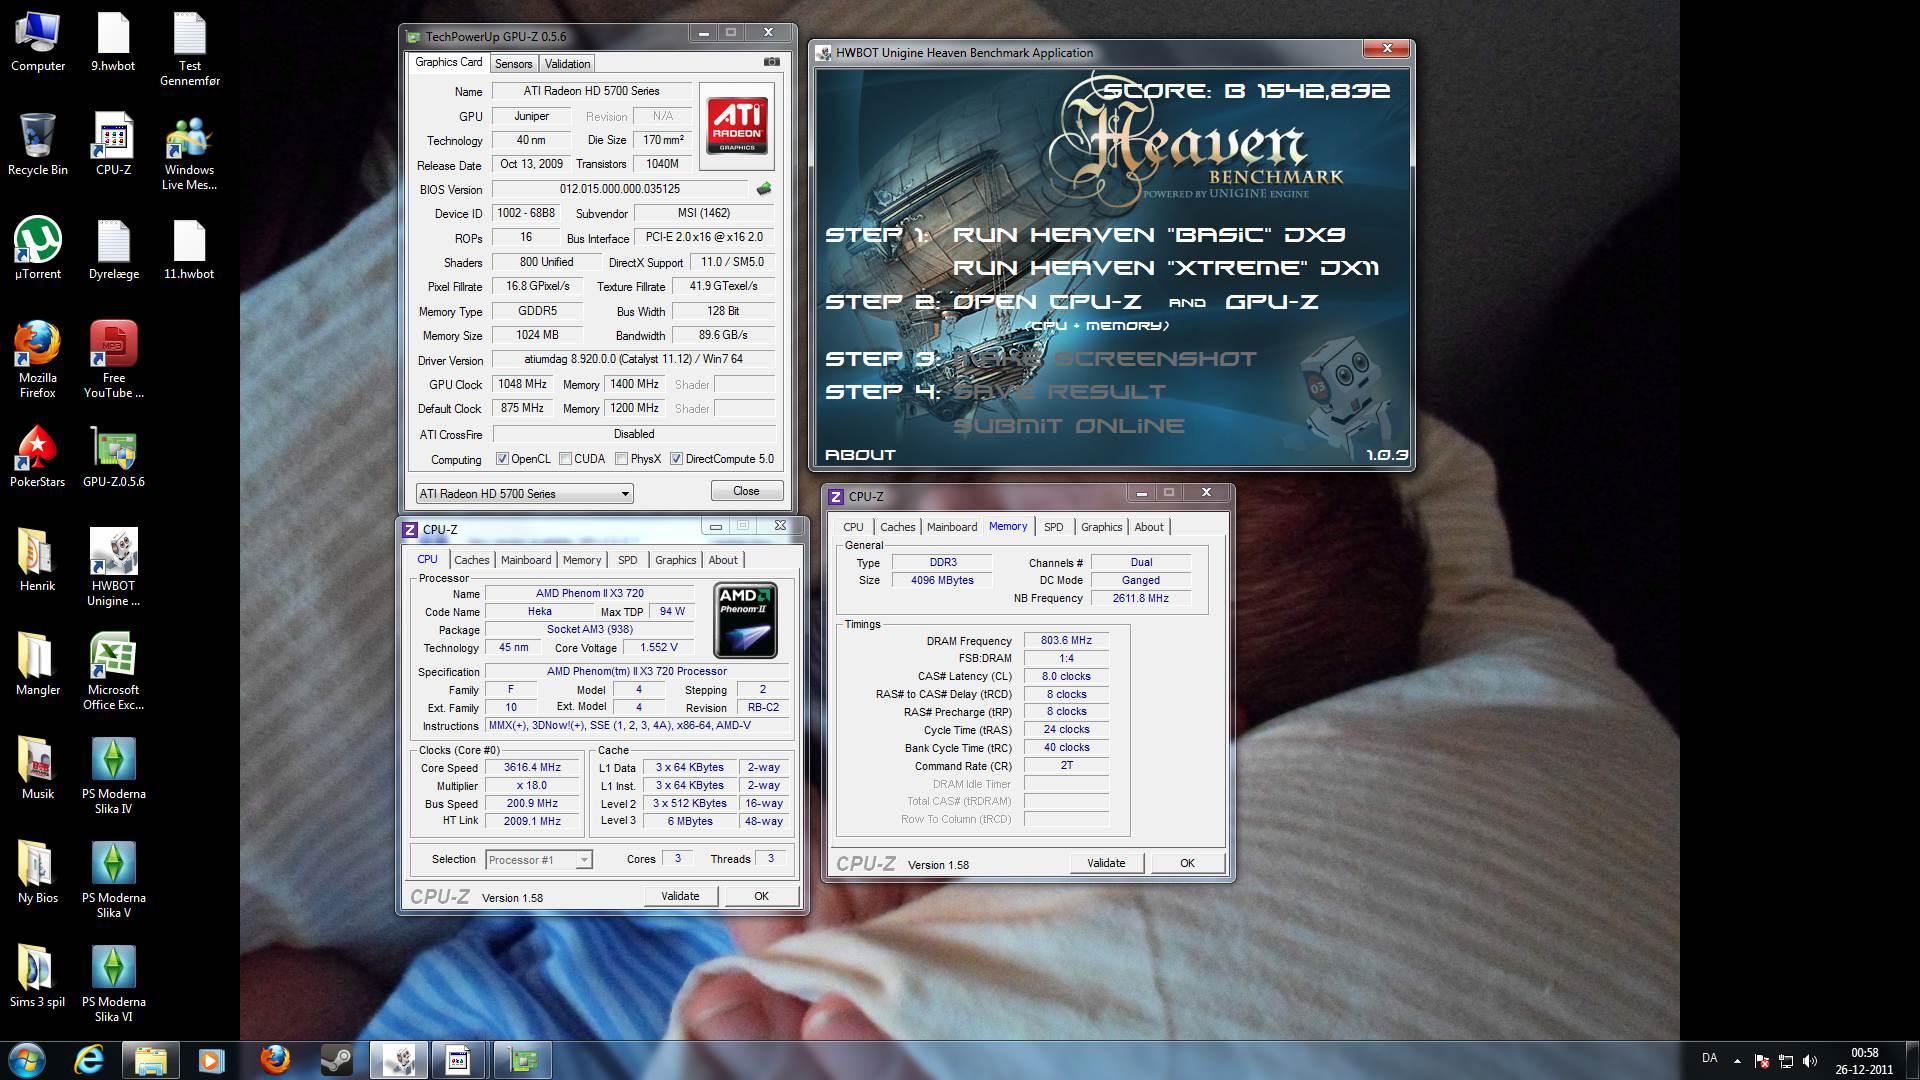Open Windows Media Player from taskbar
The image size is (1920, 1080).
pos(211,1060)
